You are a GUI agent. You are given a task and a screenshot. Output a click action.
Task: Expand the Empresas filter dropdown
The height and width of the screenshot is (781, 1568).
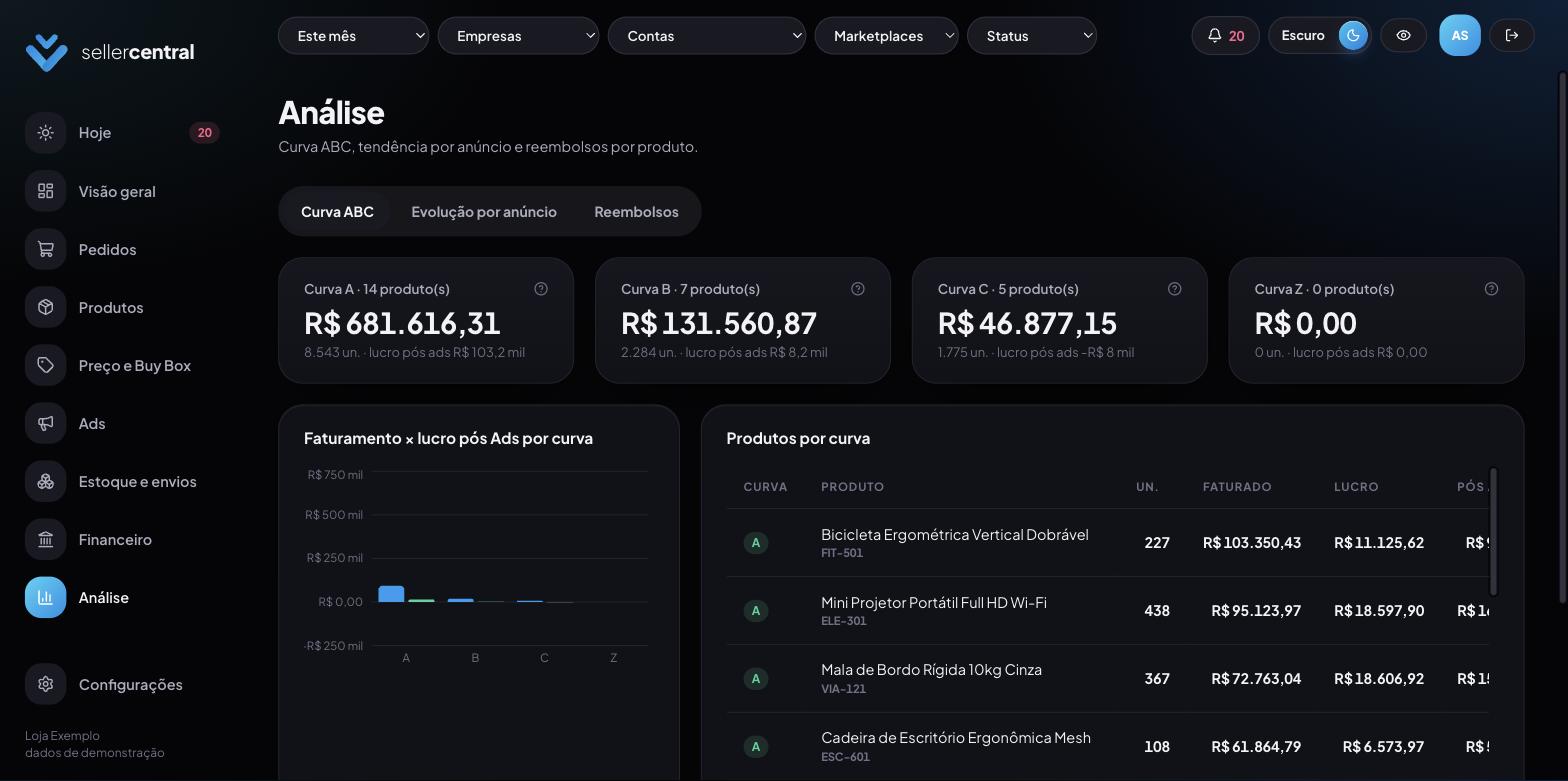tap(518, 36)
